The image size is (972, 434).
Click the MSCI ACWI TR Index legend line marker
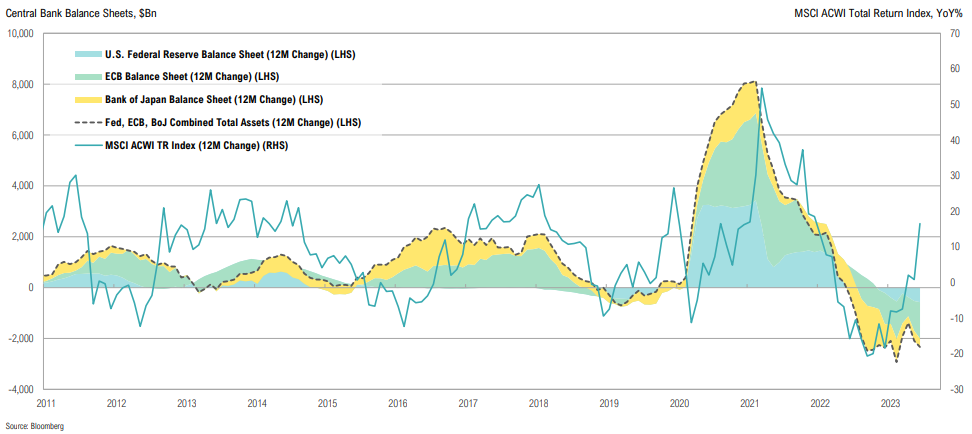[x=87, y=145]
